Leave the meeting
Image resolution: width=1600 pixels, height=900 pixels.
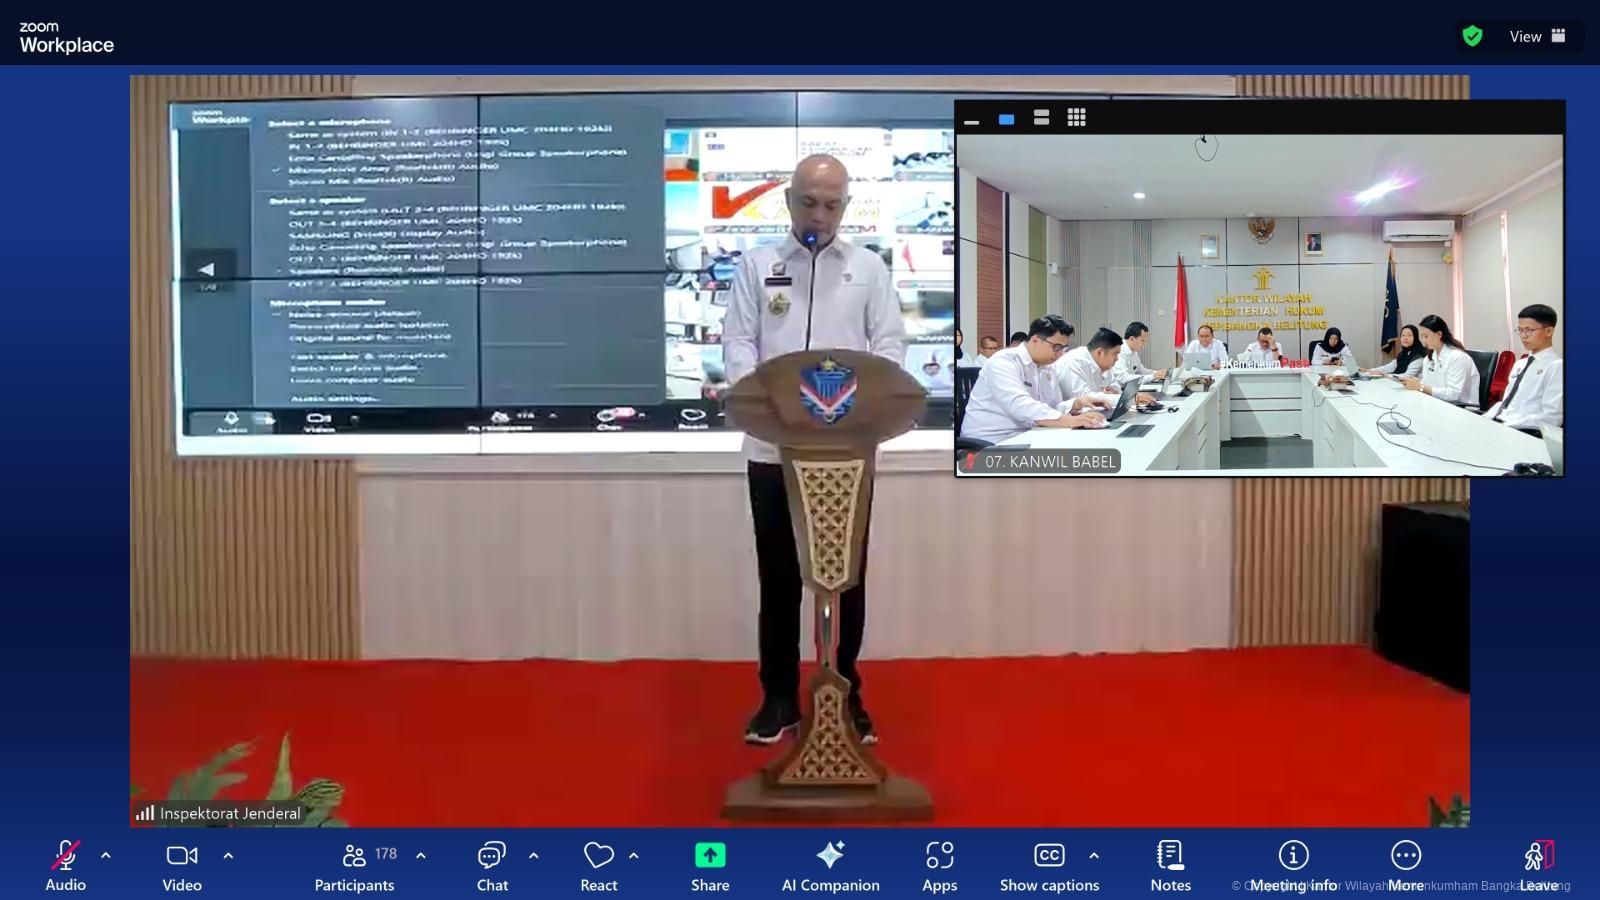point(1538,865)
